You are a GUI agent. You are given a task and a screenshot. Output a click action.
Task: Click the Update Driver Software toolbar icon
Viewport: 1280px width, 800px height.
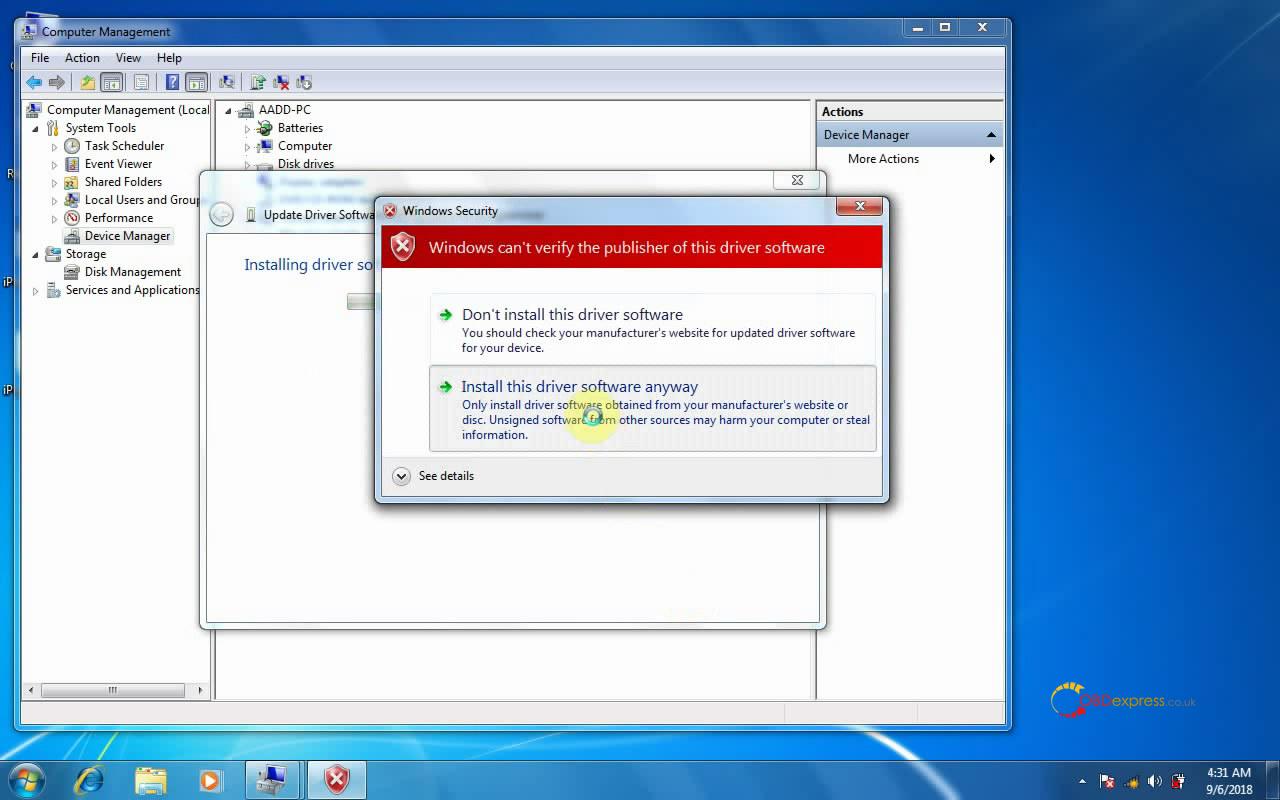[x=258, y=83]
